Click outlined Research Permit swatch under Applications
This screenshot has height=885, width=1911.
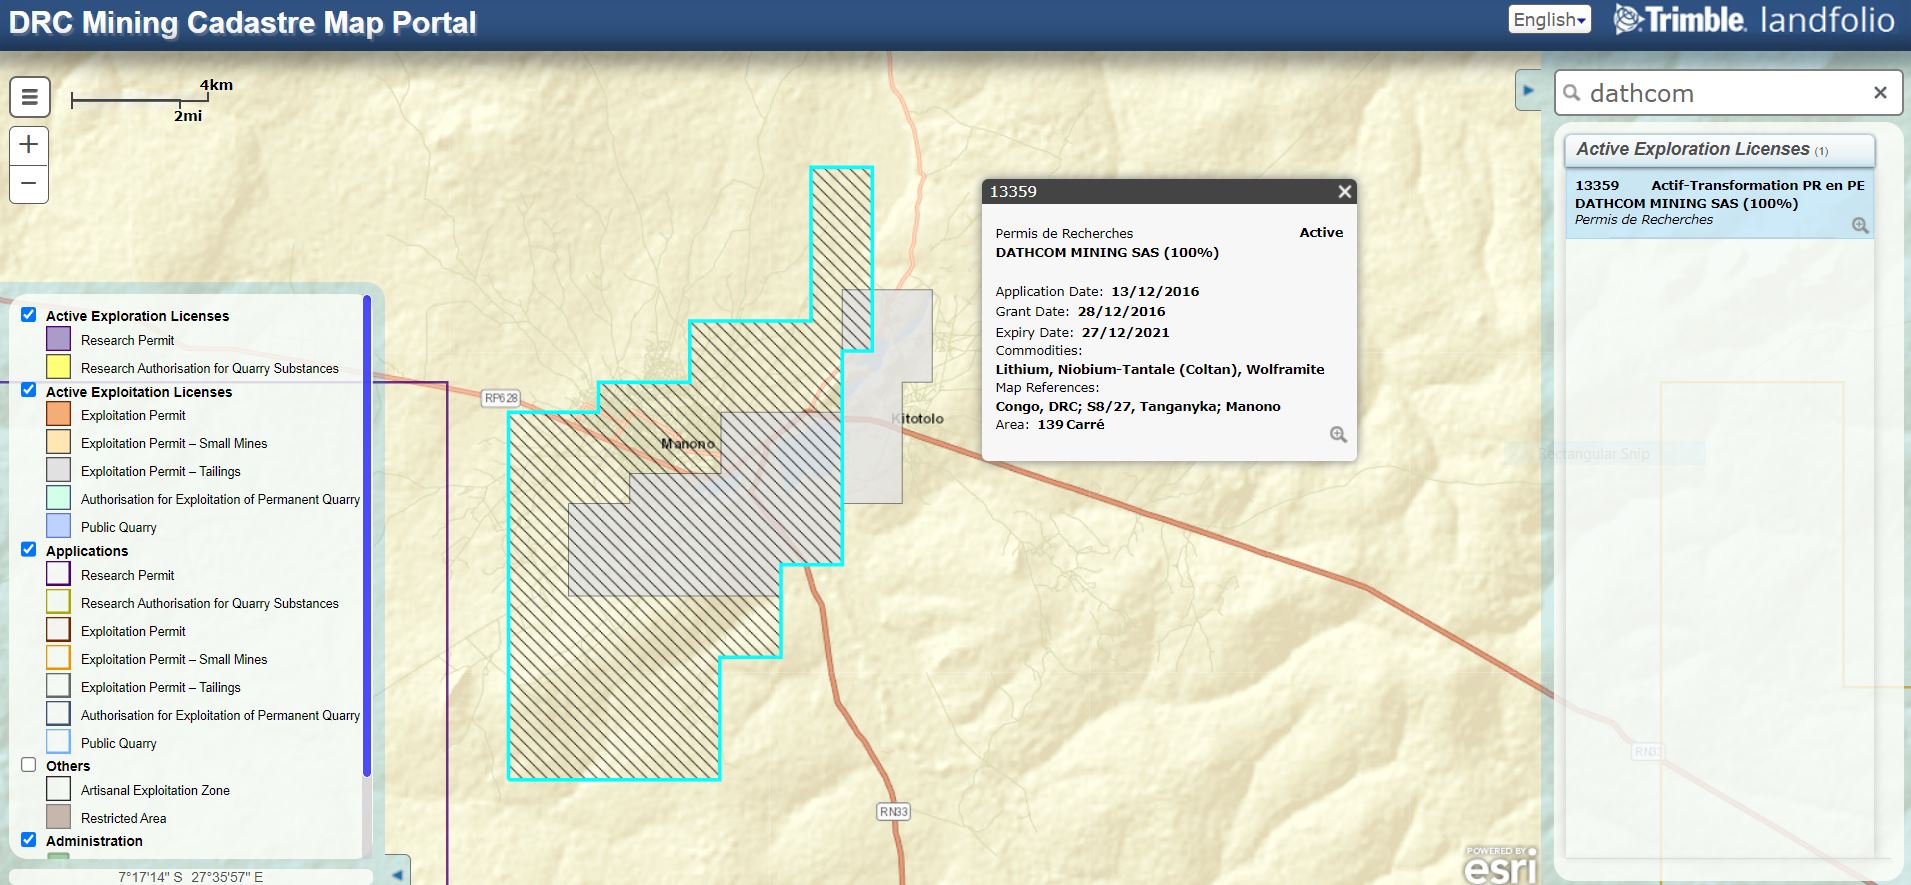59,574
